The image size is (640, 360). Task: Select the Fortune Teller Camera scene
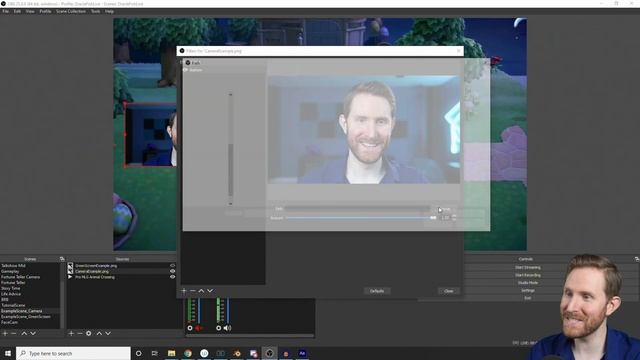(x=31, y=277)
